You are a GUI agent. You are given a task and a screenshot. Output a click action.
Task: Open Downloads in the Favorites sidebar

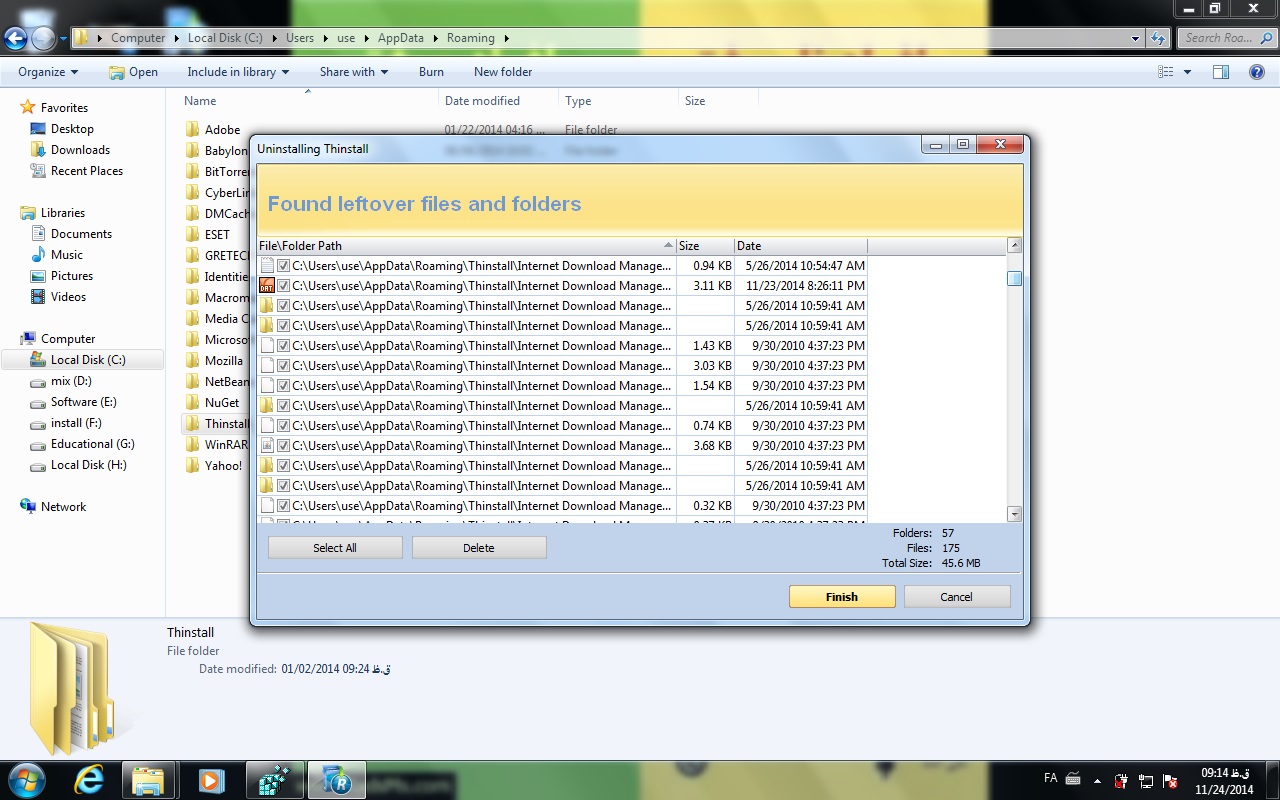click(80, 150)
